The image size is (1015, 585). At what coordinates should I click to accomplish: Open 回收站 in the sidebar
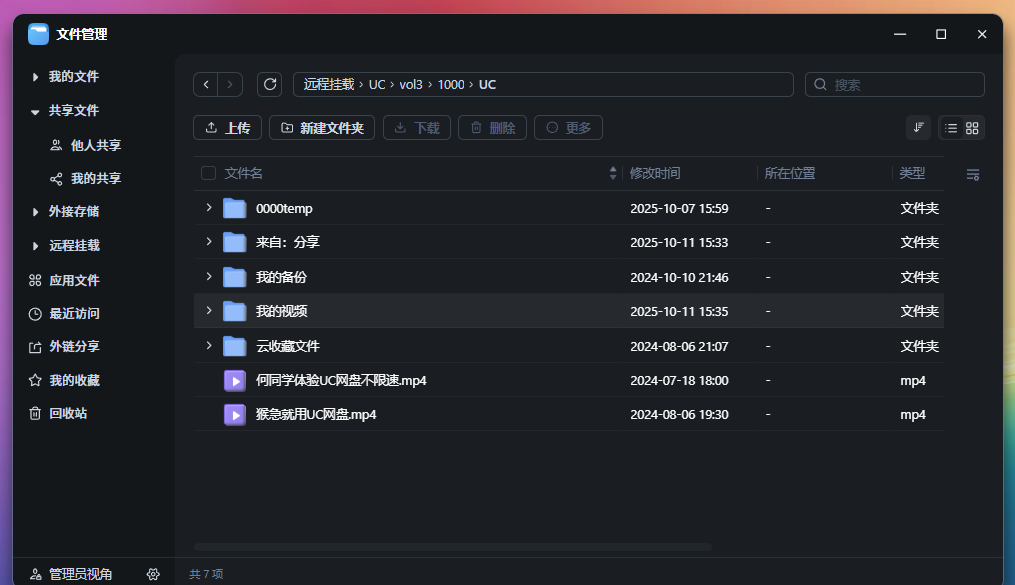68,413
